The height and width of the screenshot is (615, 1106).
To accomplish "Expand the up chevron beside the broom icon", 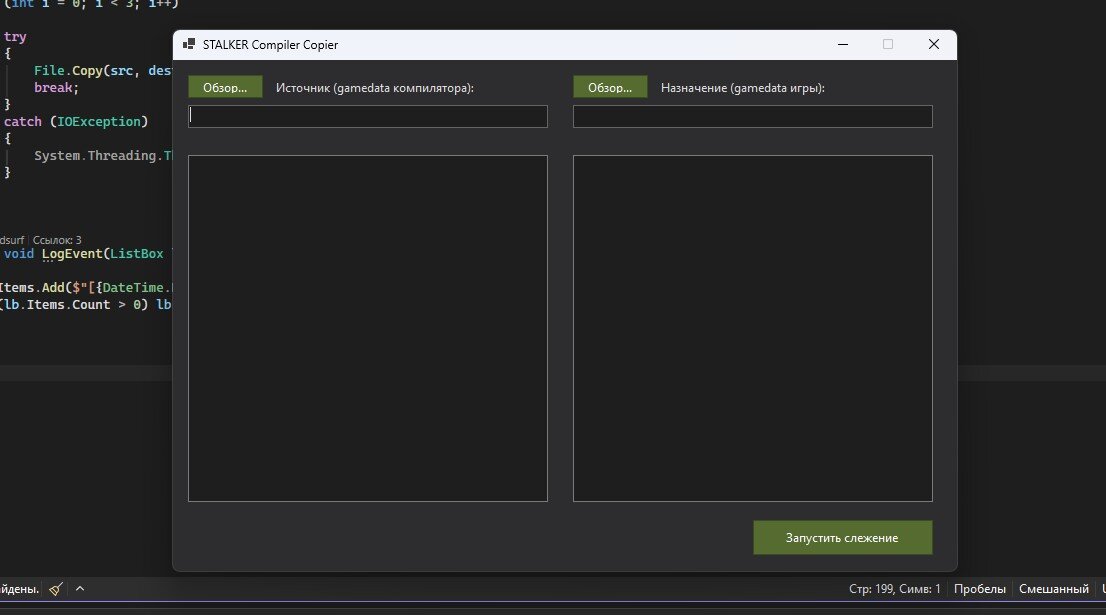I will point(80,589).
